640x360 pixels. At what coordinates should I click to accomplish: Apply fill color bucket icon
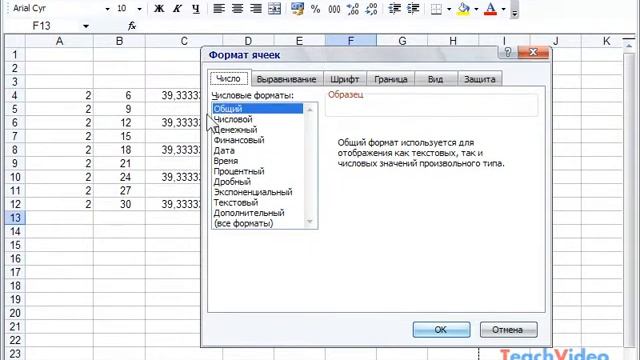(x=463, y=9)
